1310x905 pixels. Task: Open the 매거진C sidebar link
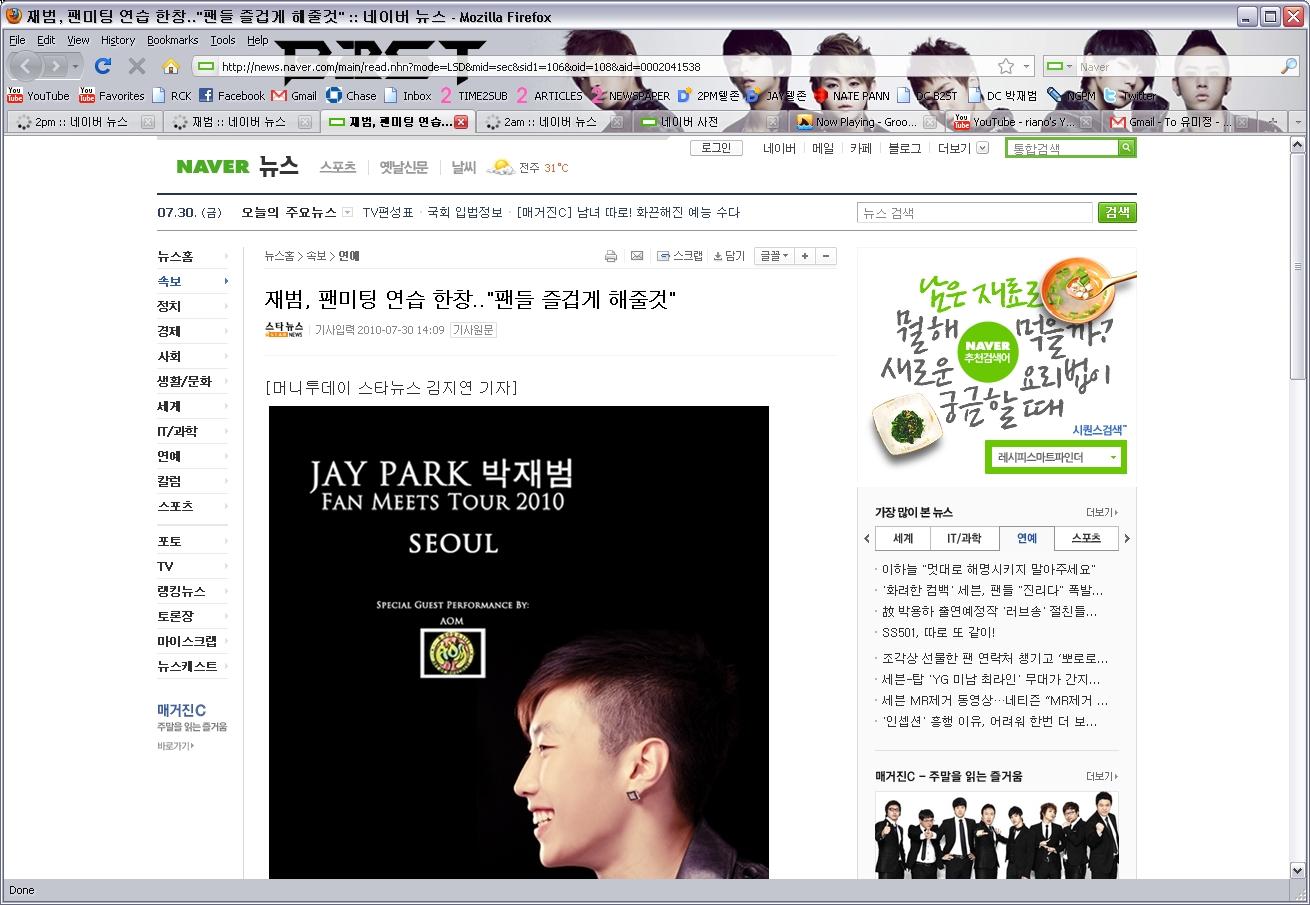181,710
